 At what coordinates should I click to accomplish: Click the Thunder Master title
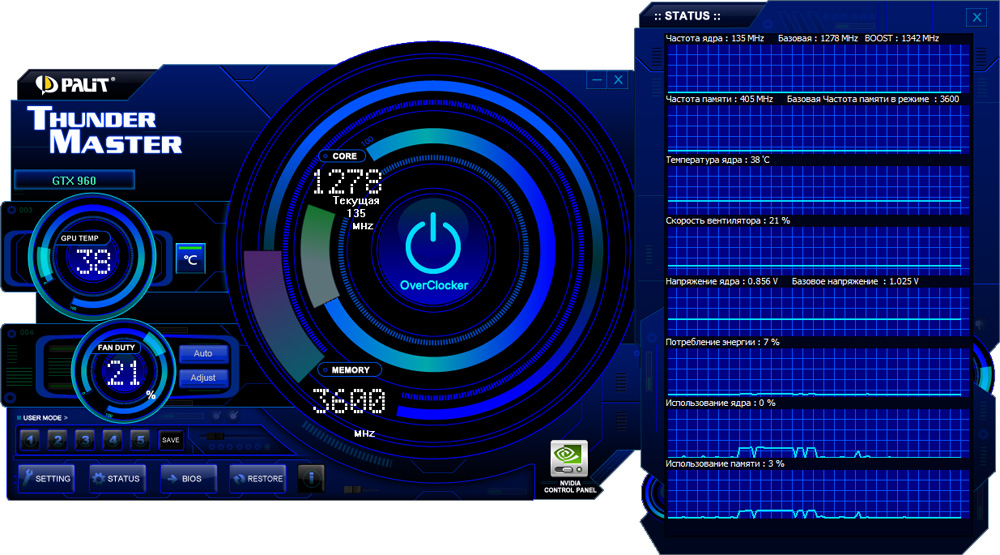(x=105, y=130)
